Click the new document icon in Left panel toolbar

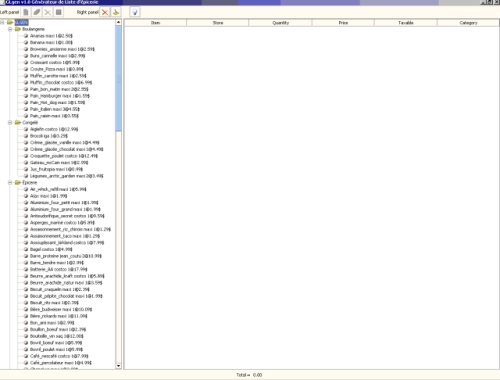coord(26,12)
